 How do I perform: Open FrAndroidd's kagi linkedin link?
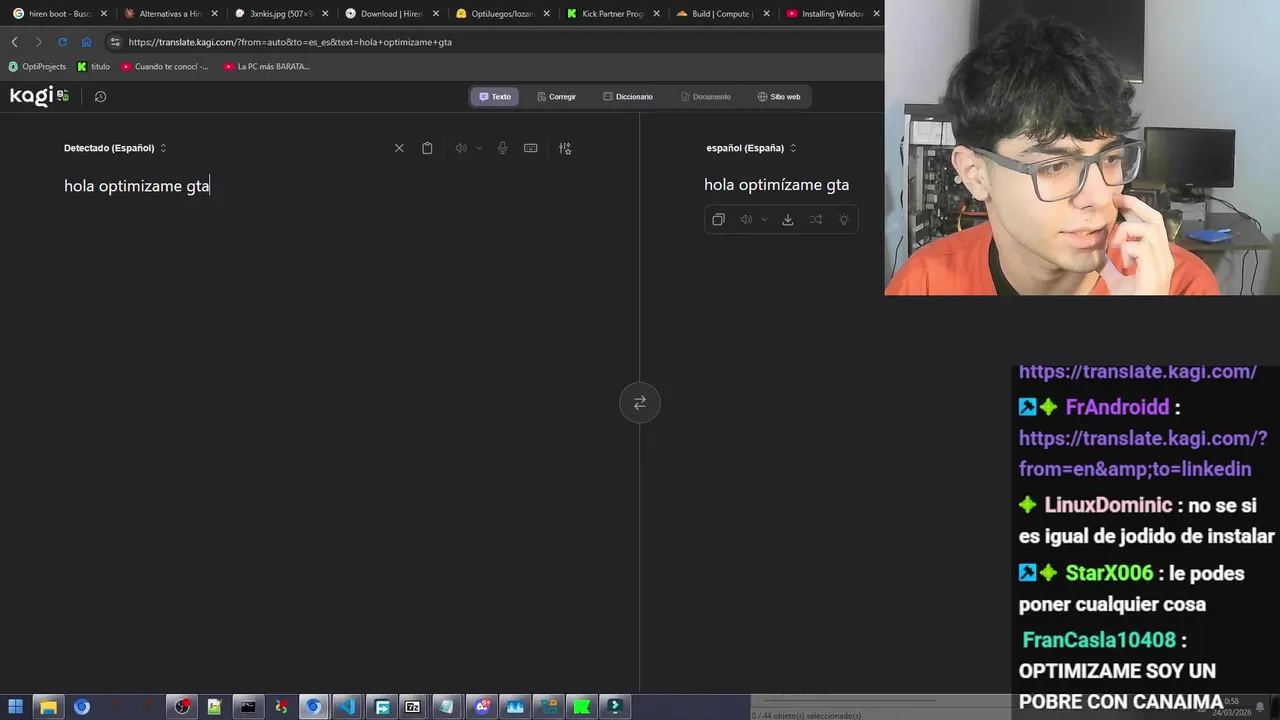point(1142,454)
